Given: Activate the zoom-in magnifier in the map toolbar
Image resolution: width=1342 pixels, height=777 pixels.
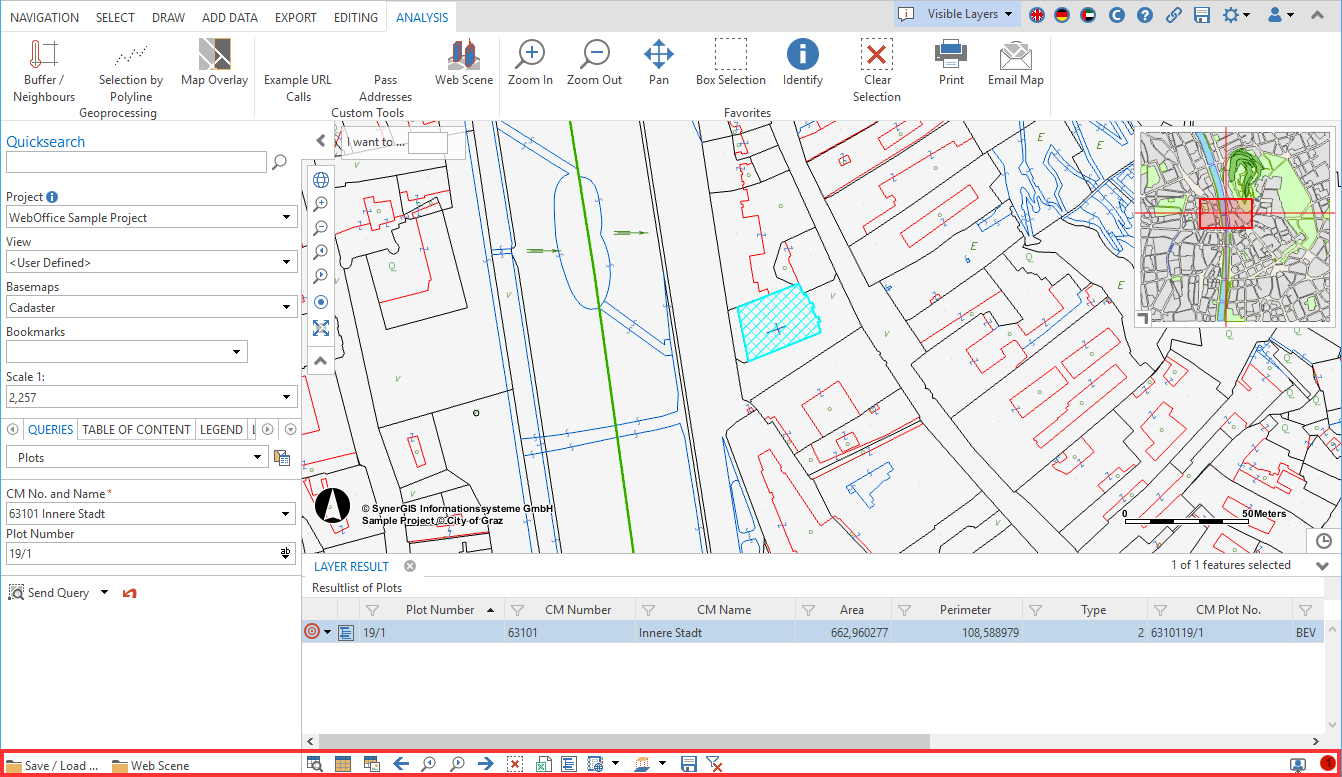Looking at the screenshot, I should (x=320, y=203).
